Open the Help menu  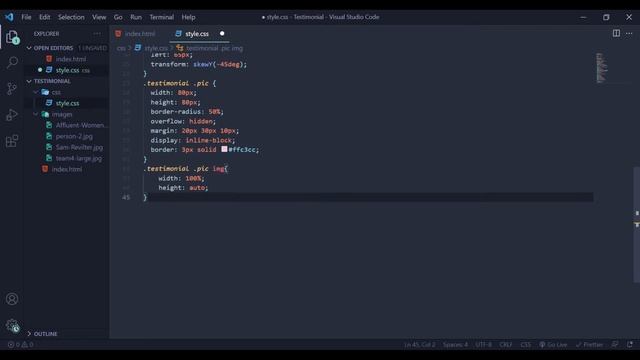pos(188,17)
